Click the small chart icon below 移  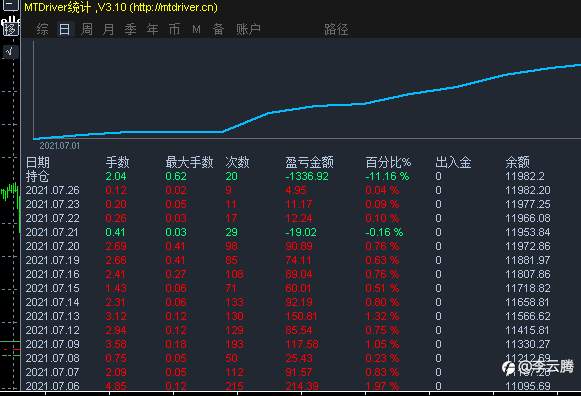click(10, 51)
